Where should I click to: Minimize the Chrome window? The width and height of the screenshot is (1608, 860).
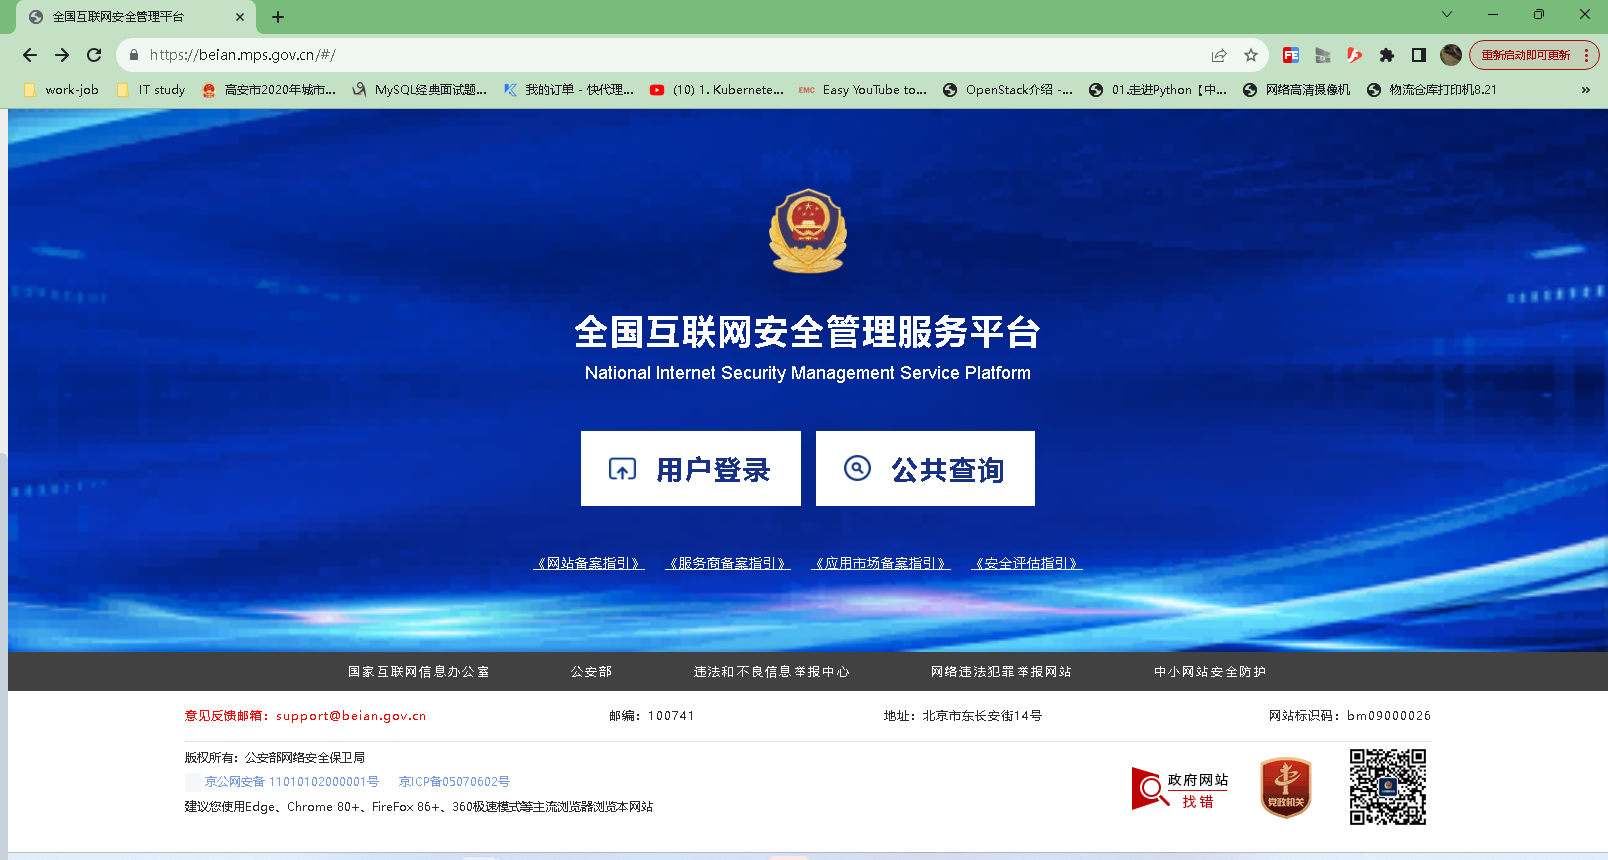click(1492, 14)
